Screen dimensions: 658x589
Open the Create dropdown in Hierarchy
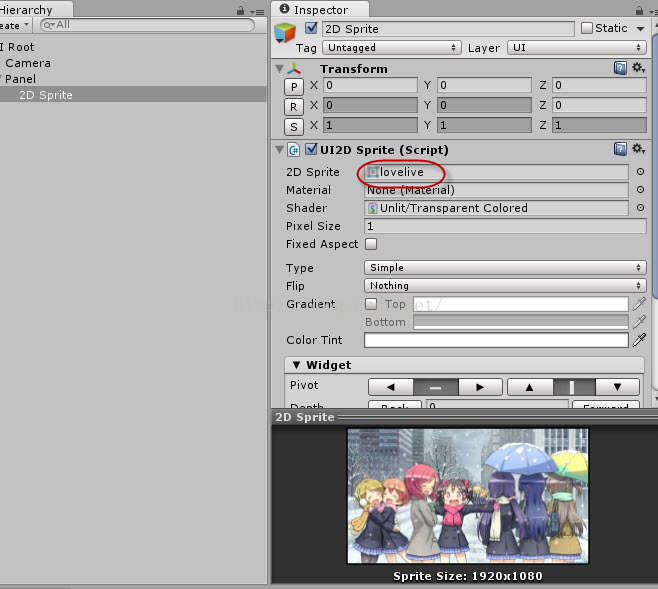point(14,26)
